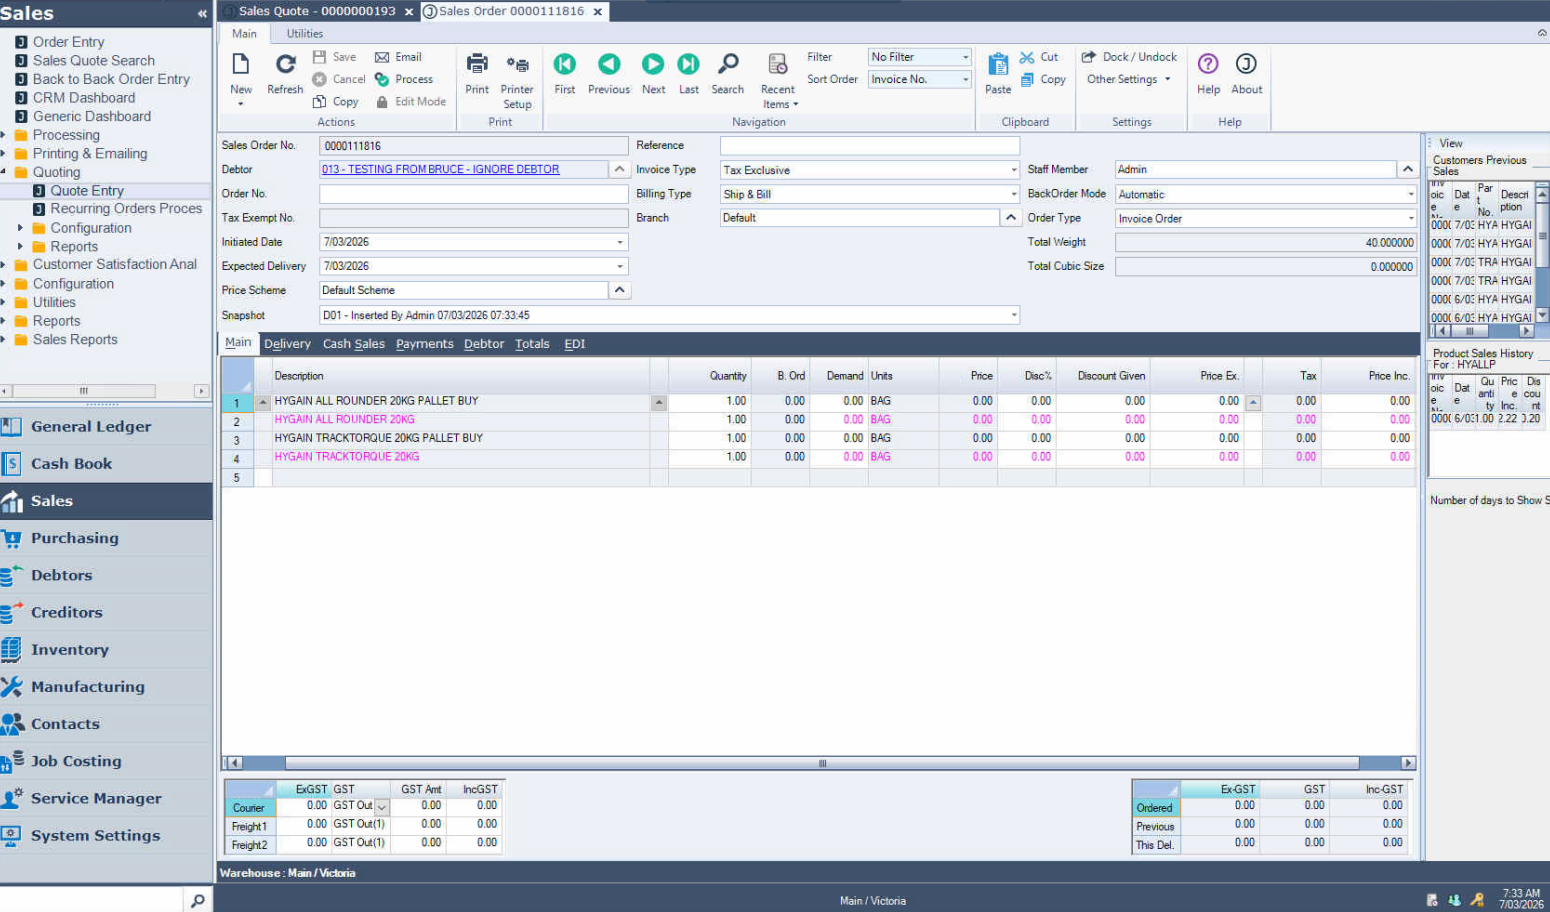Open the Invoice Type dropdown
The width and height of the screenshot is (1550, 912).
pos(1013,170)
